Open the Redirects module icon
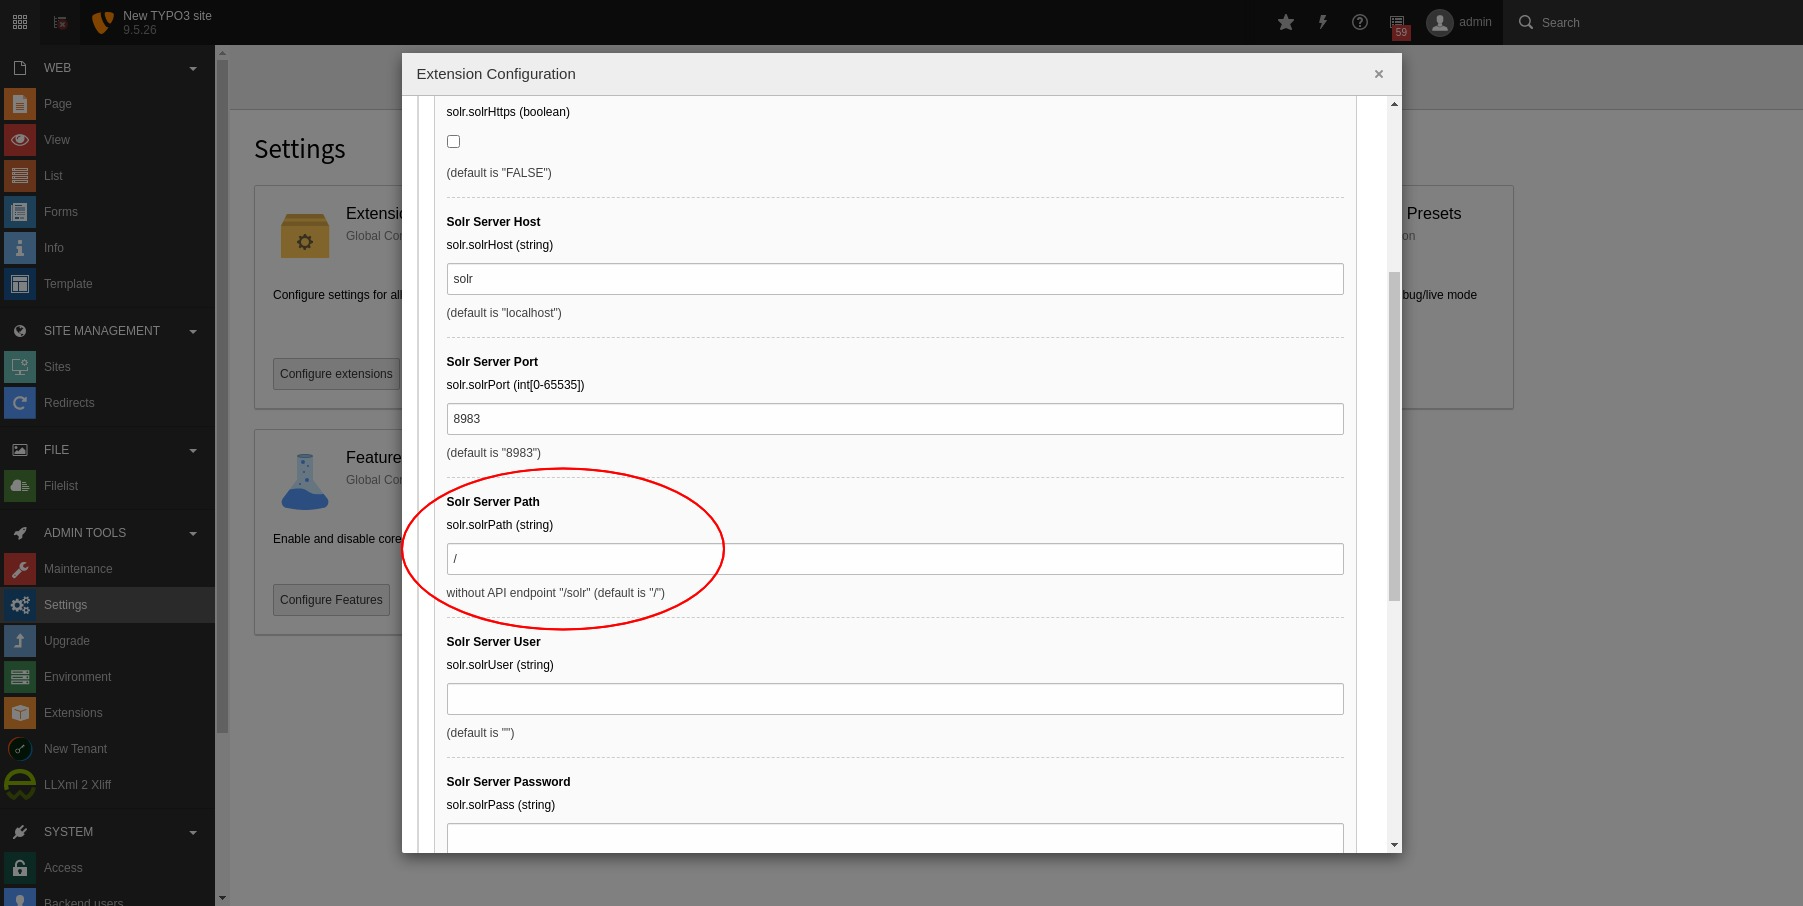The image size is (1803, 906). point(20,403)
